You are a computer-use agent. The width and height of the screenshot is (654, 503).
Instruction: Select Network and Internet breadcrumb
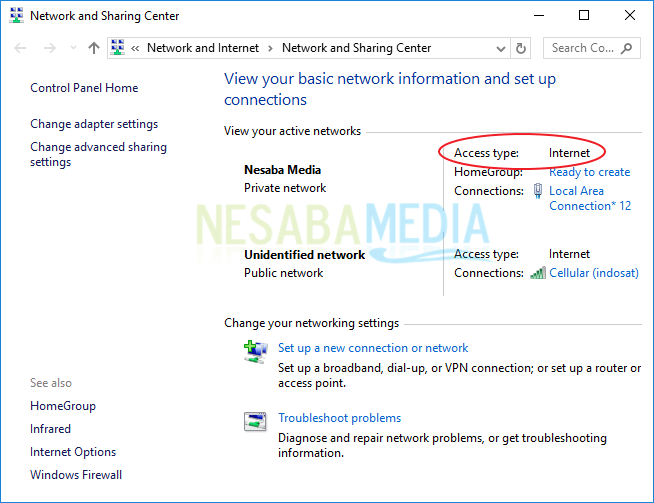202,48
